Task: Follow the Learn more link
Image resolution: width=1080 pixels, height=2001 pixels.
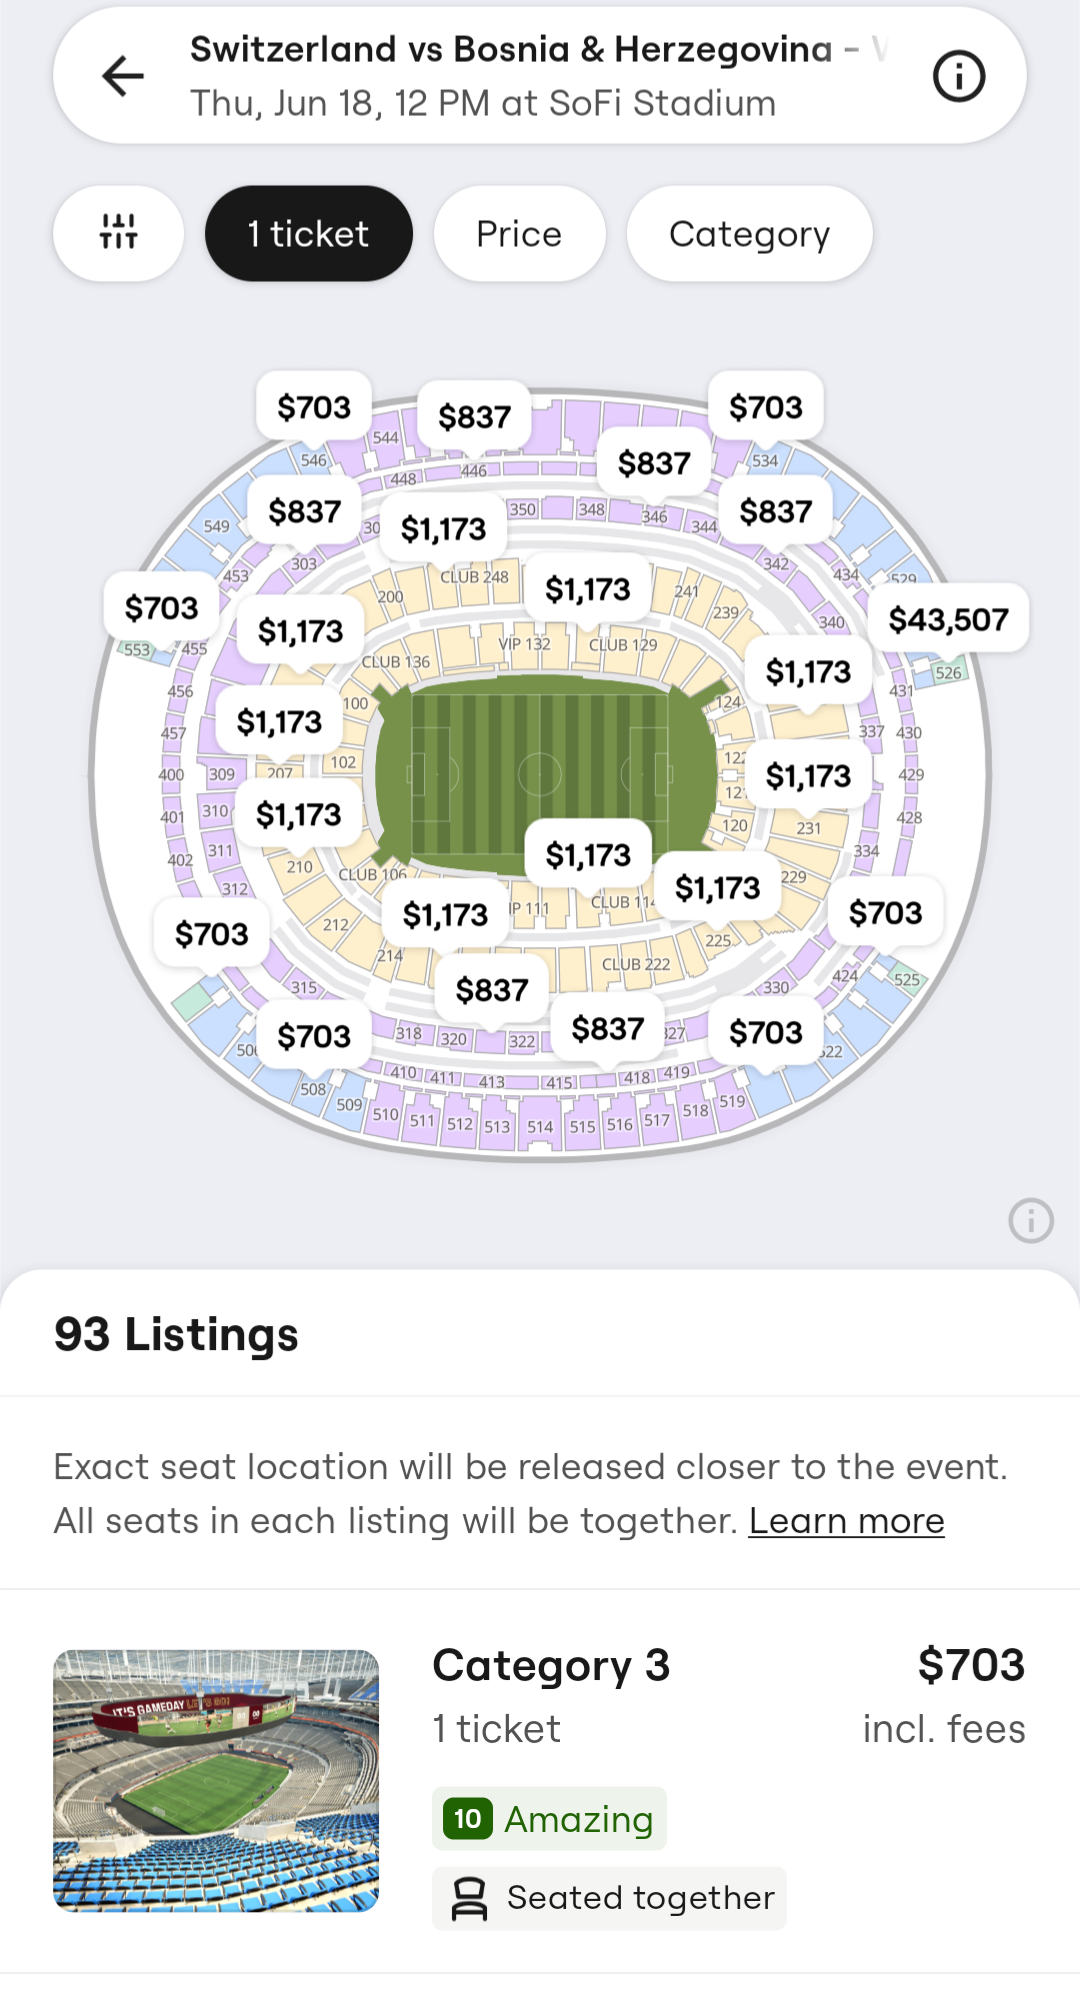Action: [846, 1521]
